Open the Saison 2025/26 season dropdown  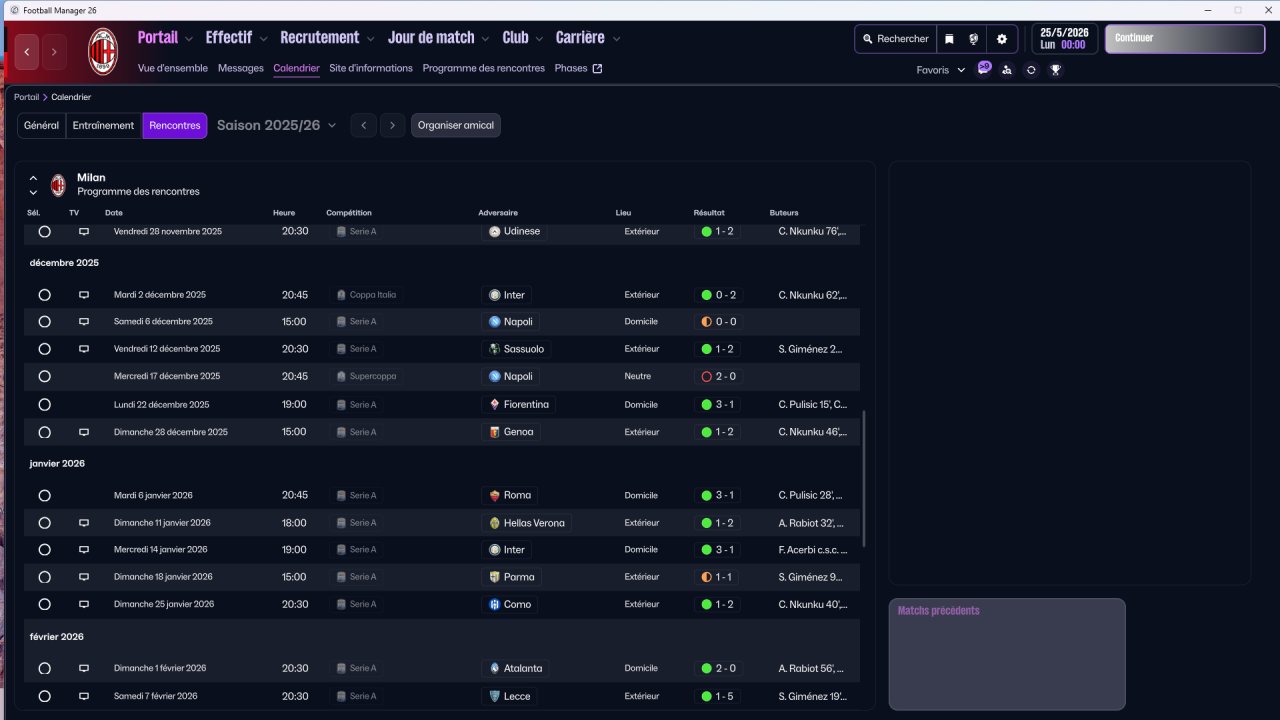tap(277, 125)
